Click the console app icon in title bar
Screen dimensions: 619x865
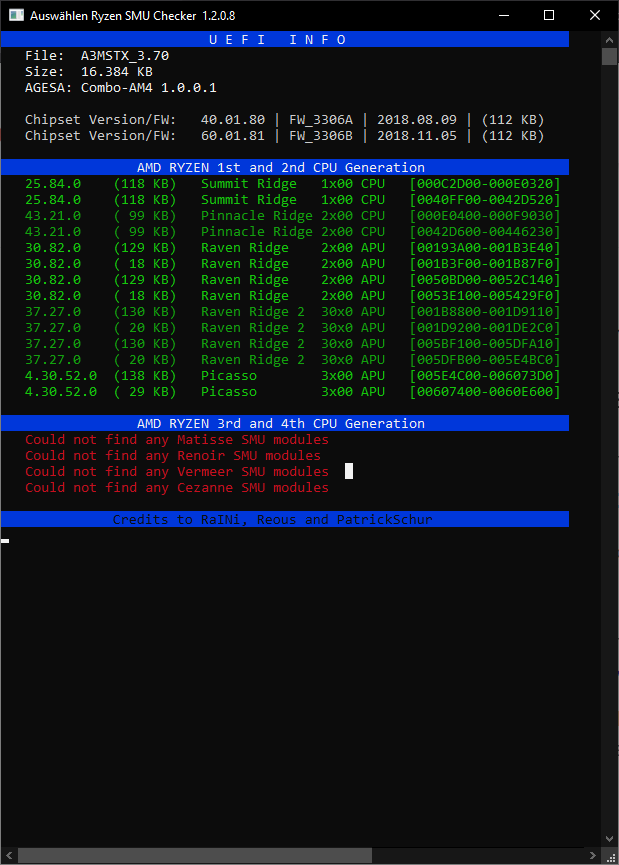click(16, 15)
